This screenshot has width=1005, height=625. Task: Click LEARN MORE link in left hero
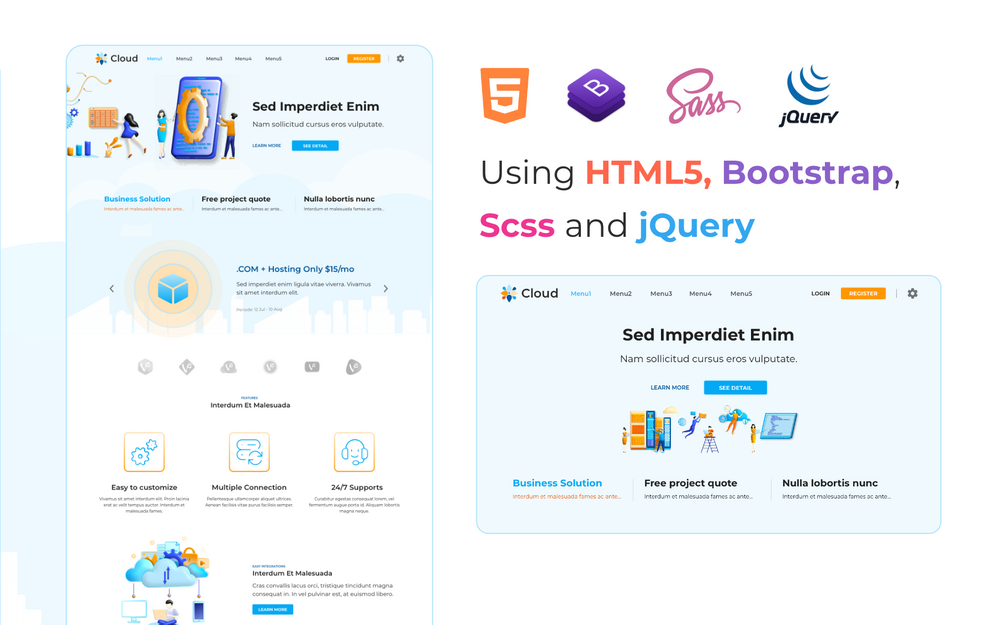pyautogui.click(x=267, y=146)
